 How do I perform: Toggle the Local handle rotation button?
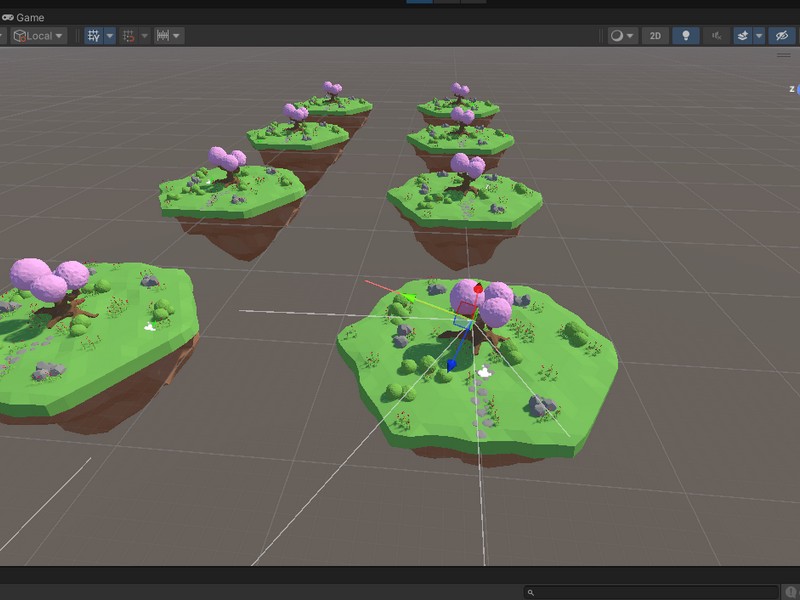point(37,36)
